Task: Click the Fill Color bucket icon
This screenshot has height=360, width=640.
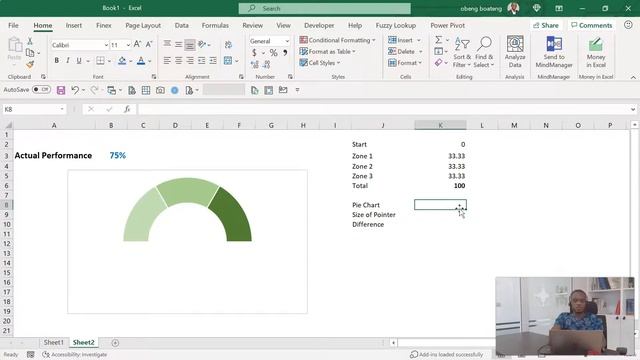Action: [122, 61]
